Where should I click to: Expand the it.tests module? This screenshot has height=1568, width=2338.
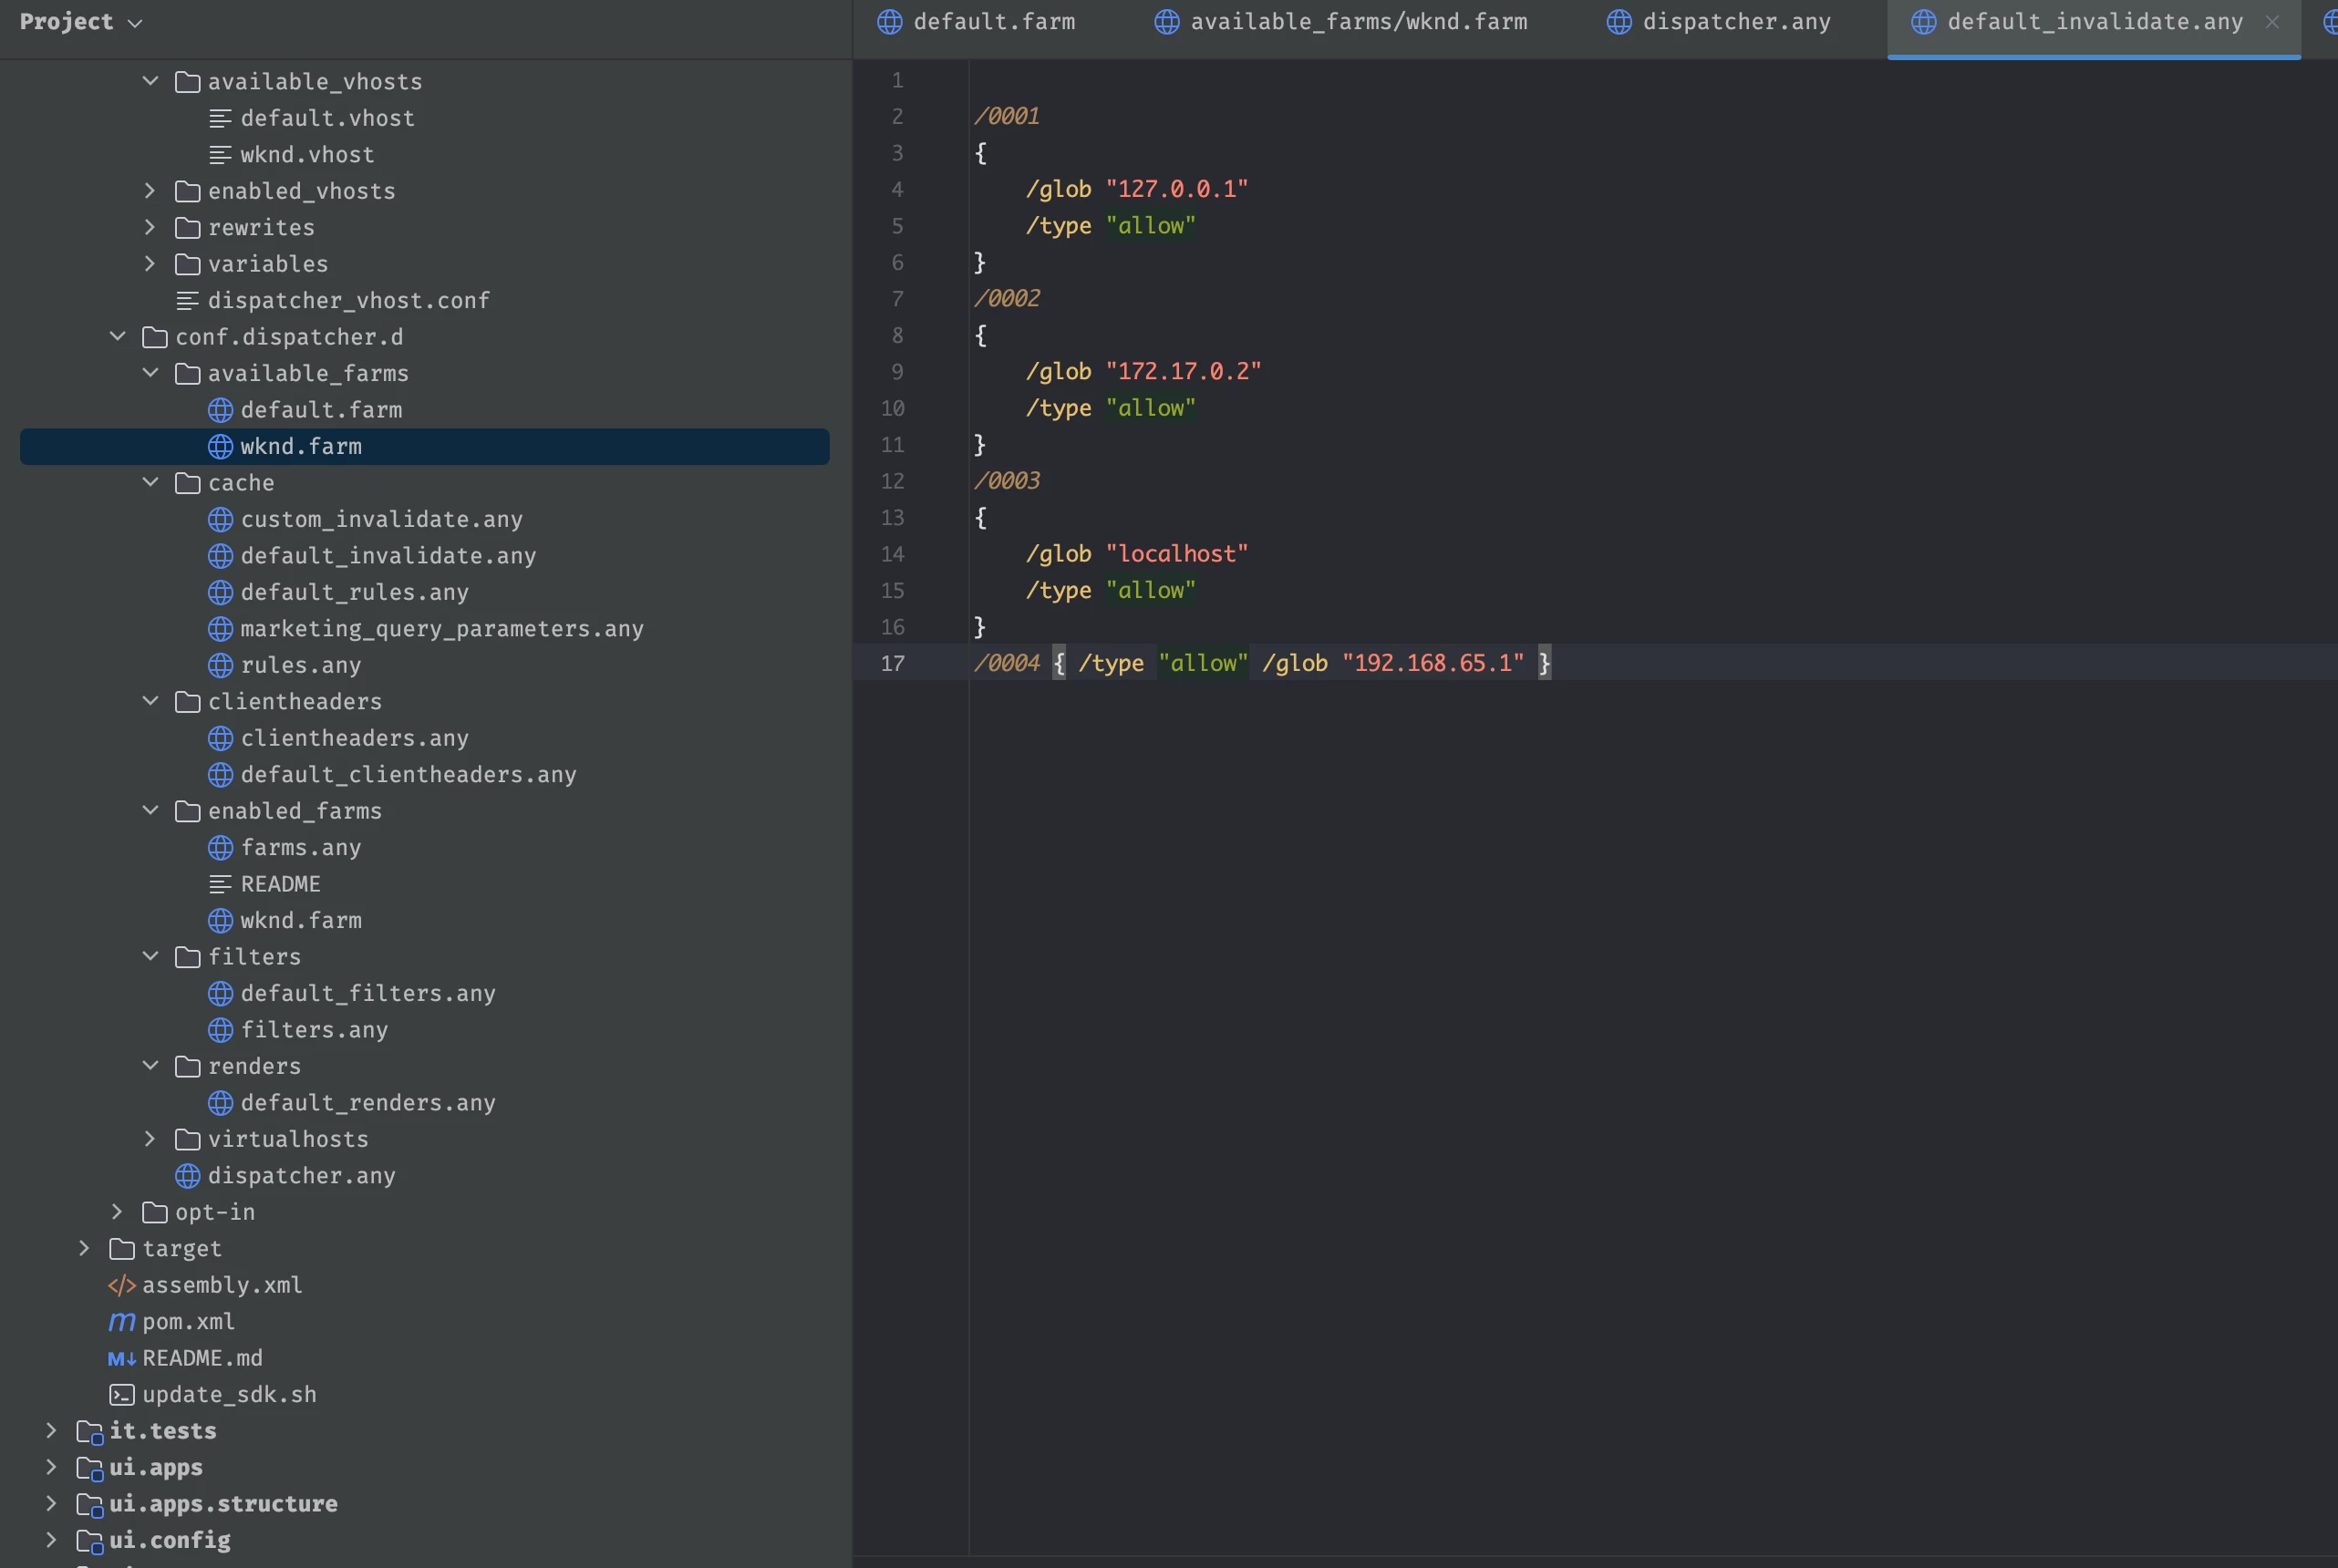click(51, 1431)
